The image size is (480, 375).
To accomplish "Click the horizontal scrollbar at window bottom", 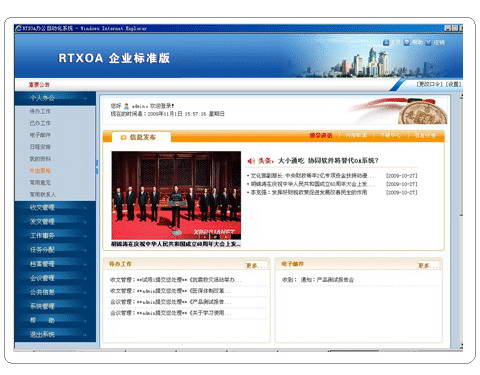I will (x=238, y=351).
